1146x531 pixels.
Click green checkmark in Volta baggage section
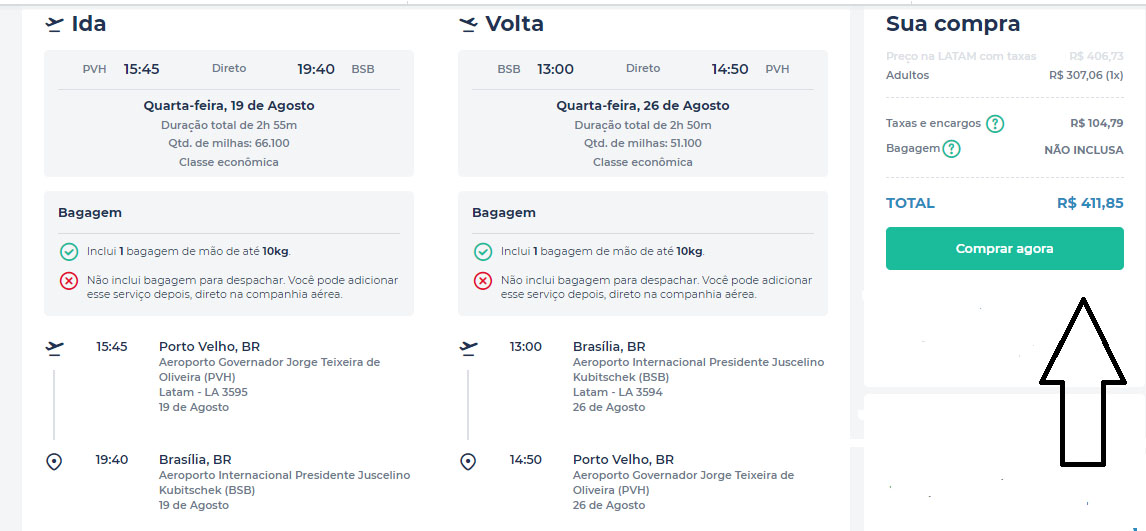coord(483,252)
